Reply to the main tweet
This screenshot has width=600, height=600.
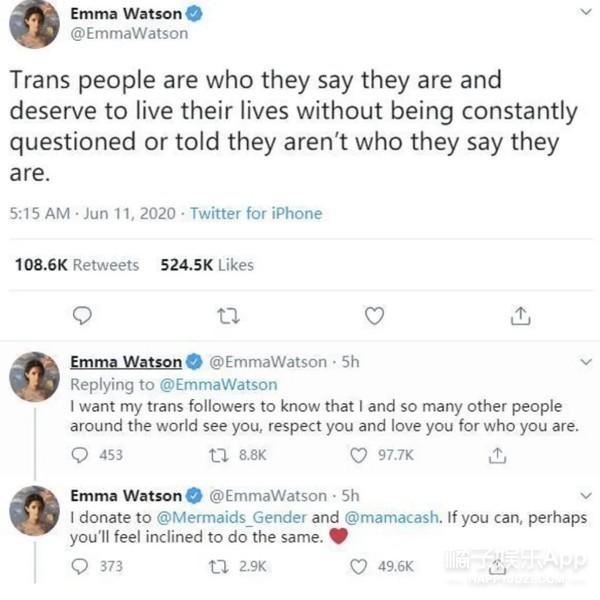point(83,316)
